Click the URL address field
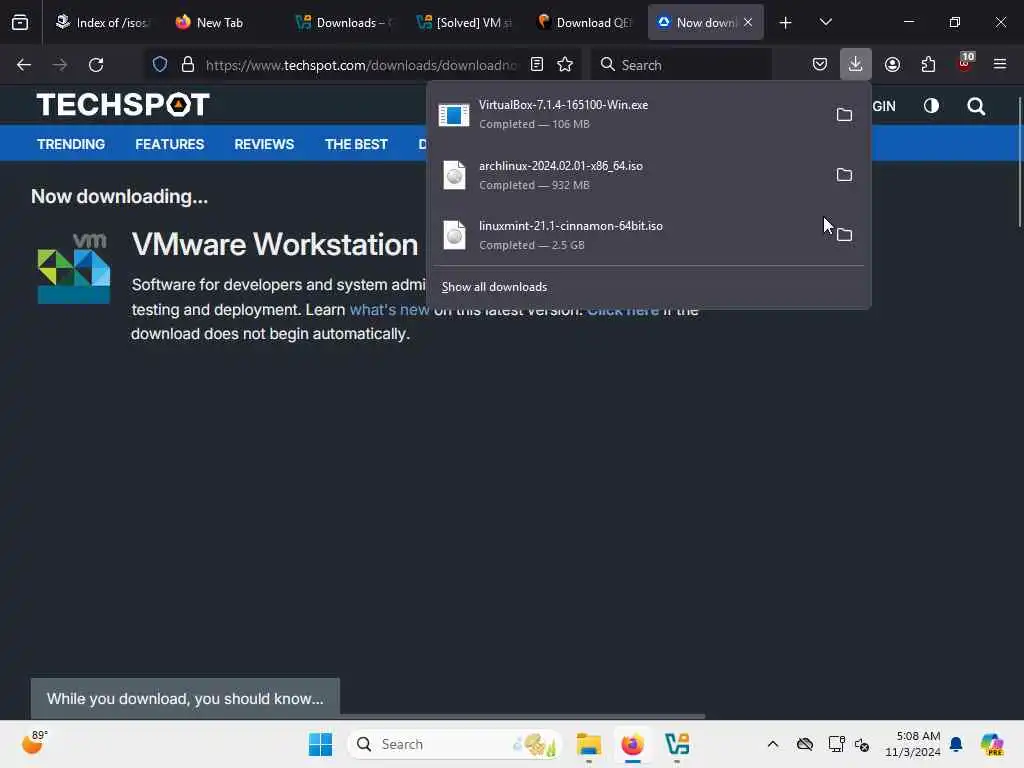 (360, 65)
